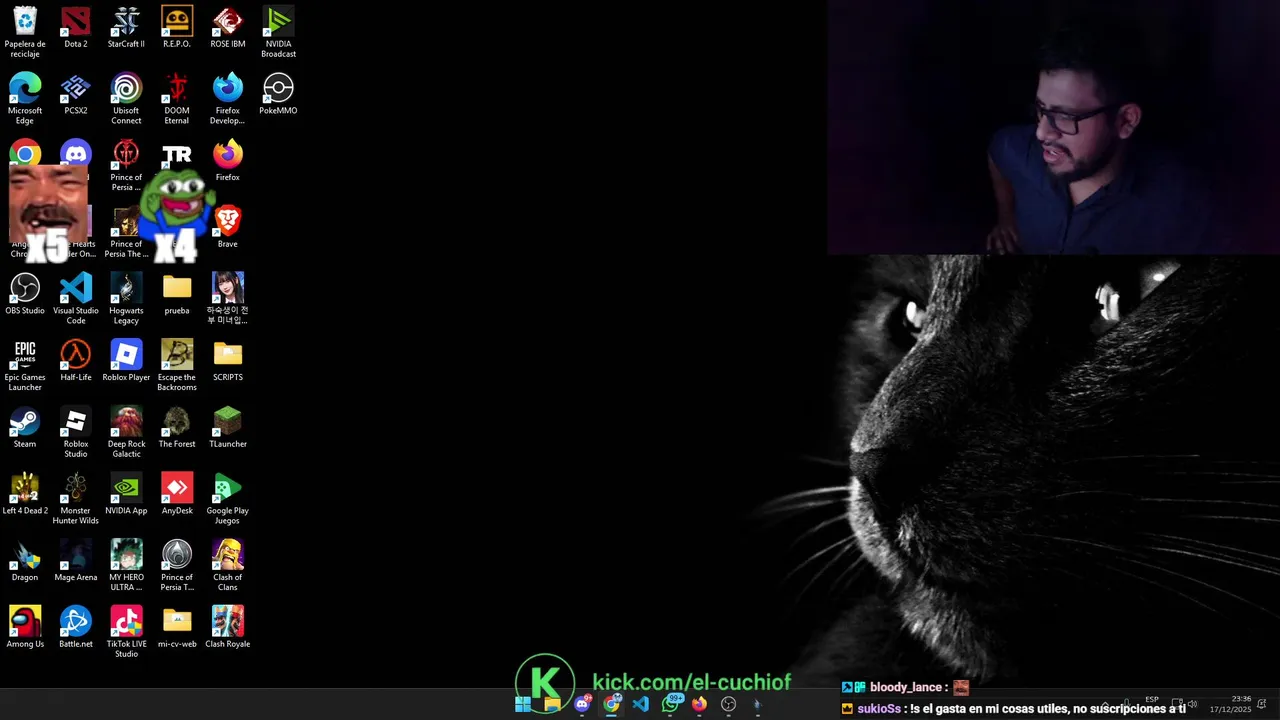
Task: Click the WhatsApp taskbar icon
Action: pos(670,704)
